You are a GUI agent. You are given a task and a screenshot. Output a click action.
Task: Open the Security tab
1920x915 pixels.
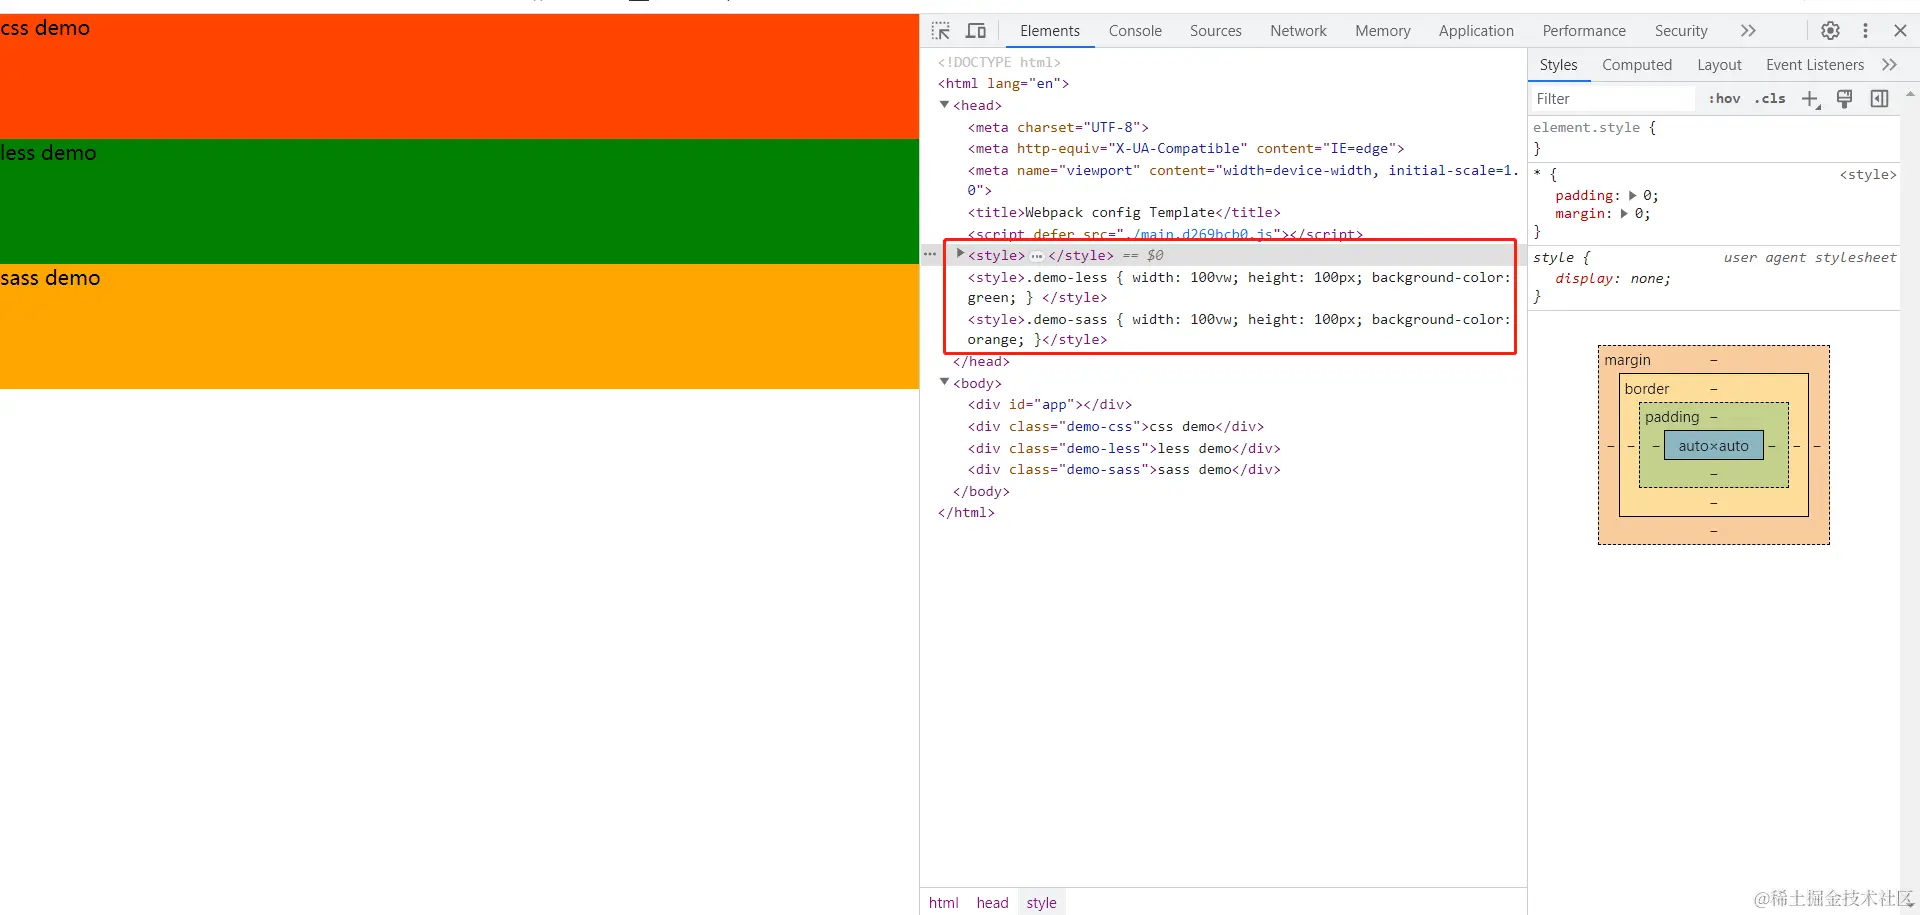point(1681,31)
